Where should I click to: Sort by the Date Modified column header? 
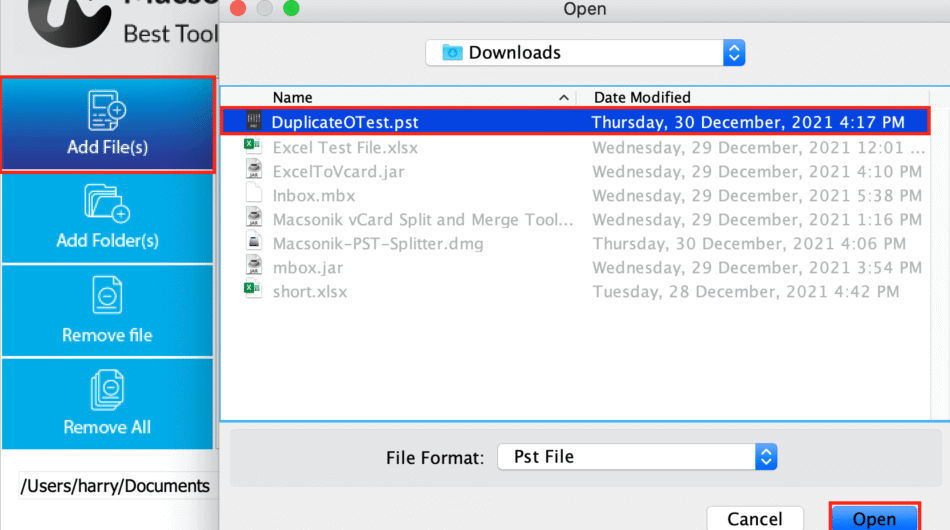[x=642, y=98]
